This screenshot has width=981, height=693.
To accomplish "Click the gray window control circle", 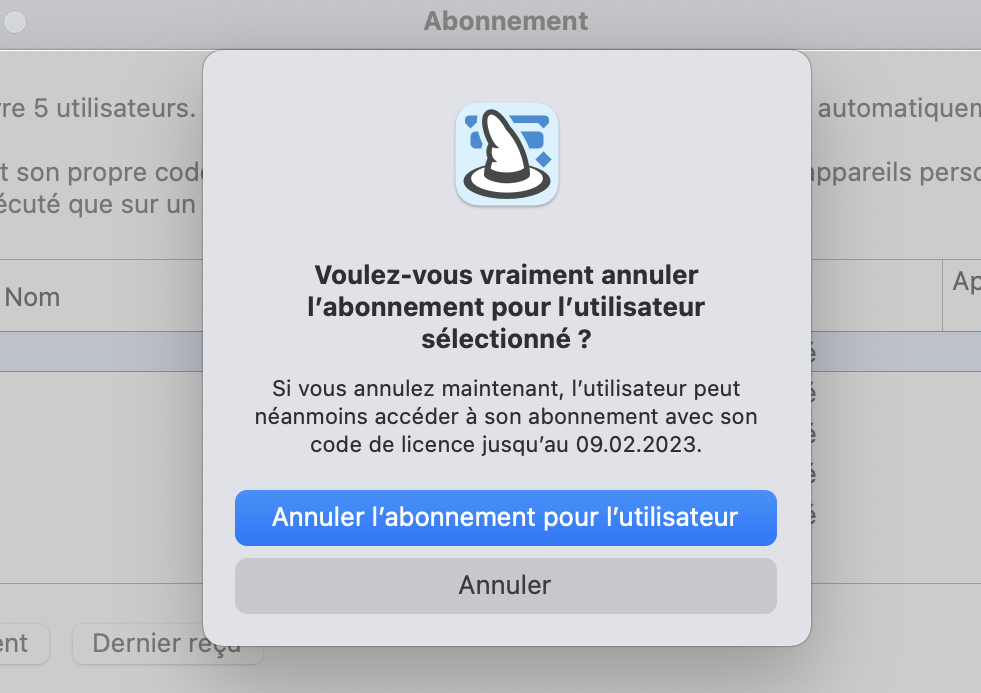I will point(15,22).
